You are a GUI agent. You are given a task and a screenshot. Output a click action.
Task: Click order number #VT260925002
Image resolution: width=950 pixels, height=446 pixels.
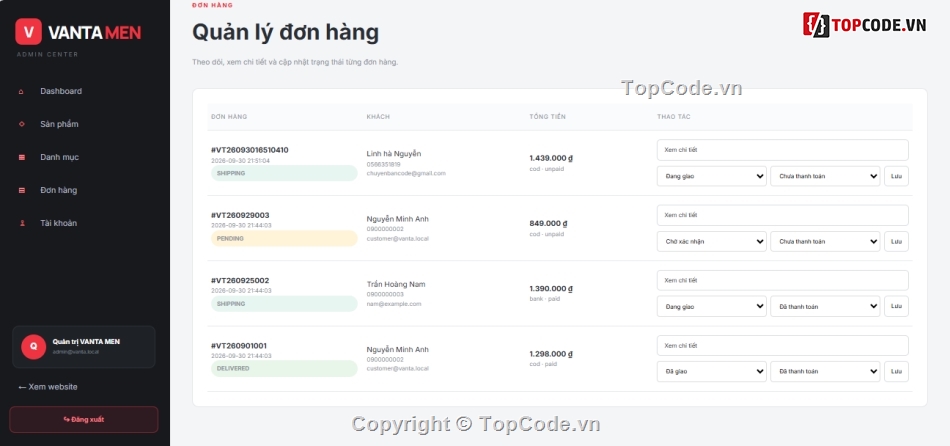coord(240,281)
